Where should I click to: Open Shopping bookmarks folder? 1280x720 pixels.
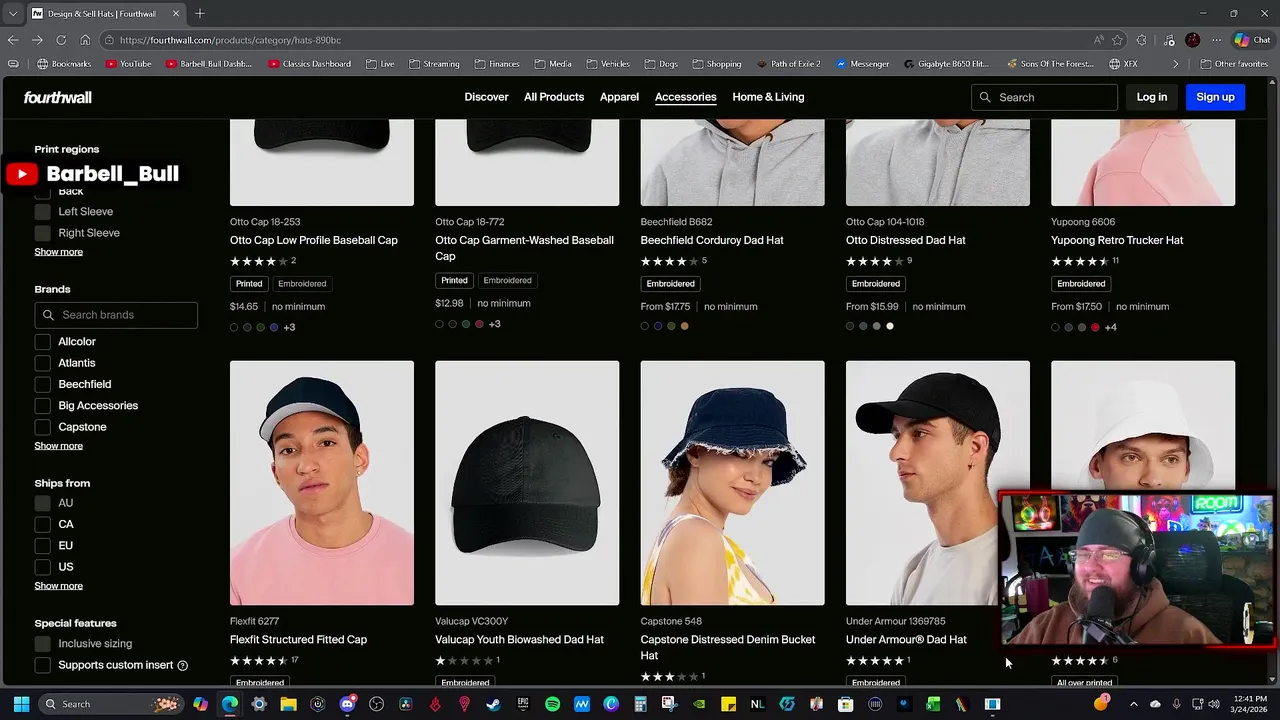tap(717, 64)
